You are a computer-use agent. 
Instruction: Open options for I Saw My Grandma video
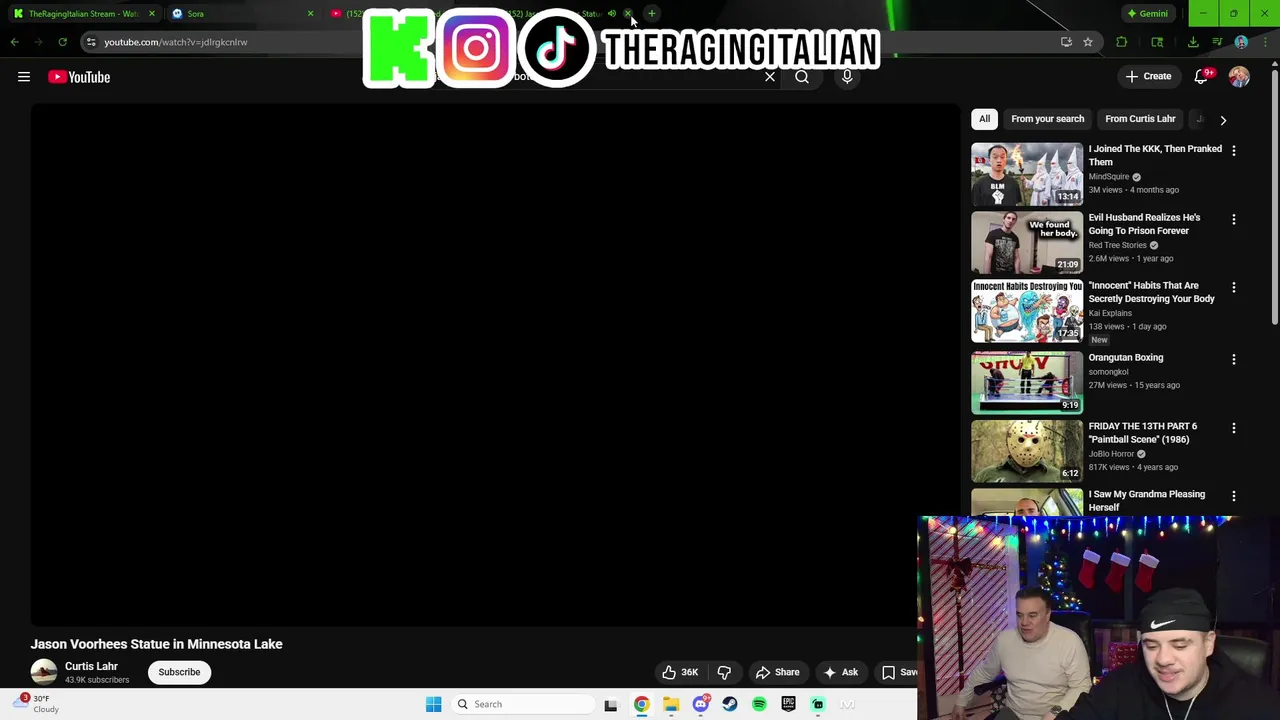(1233, 496)
